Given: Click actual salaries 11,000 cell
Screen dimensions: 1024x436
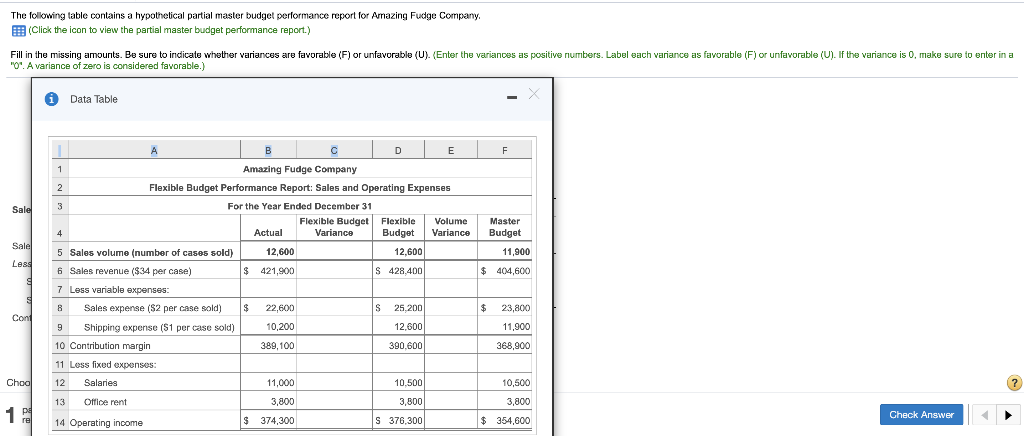Looking at the screenshot, I should [x=268, y=383].
